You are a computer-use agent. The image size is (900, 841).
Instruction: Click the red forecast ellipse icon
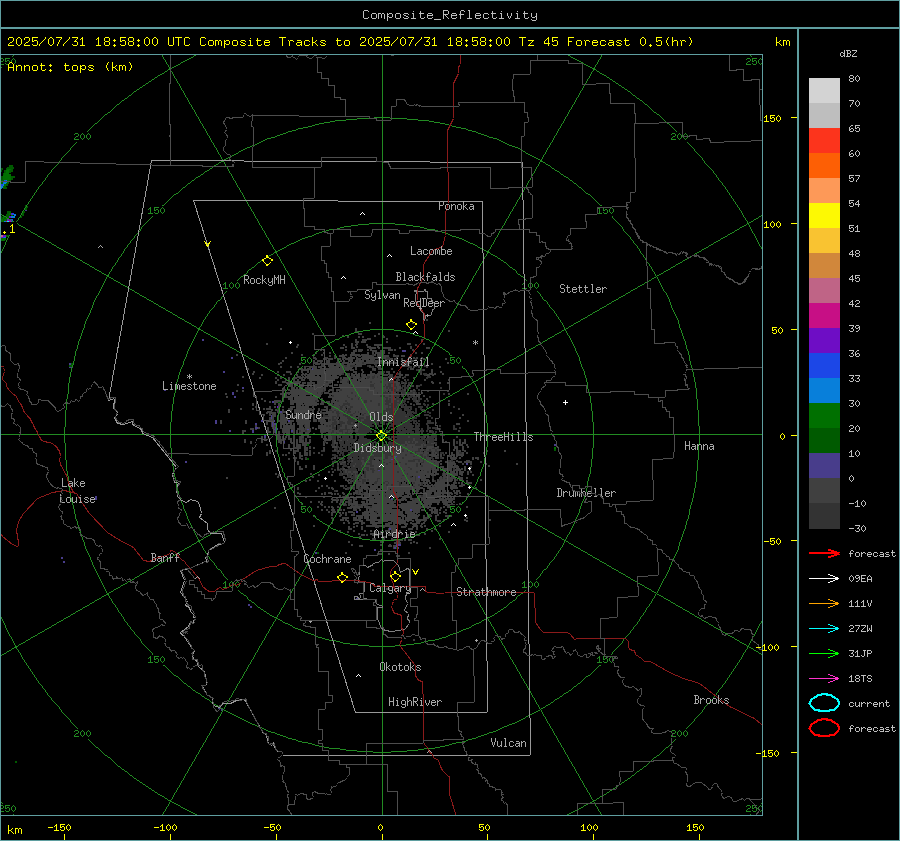824,728
